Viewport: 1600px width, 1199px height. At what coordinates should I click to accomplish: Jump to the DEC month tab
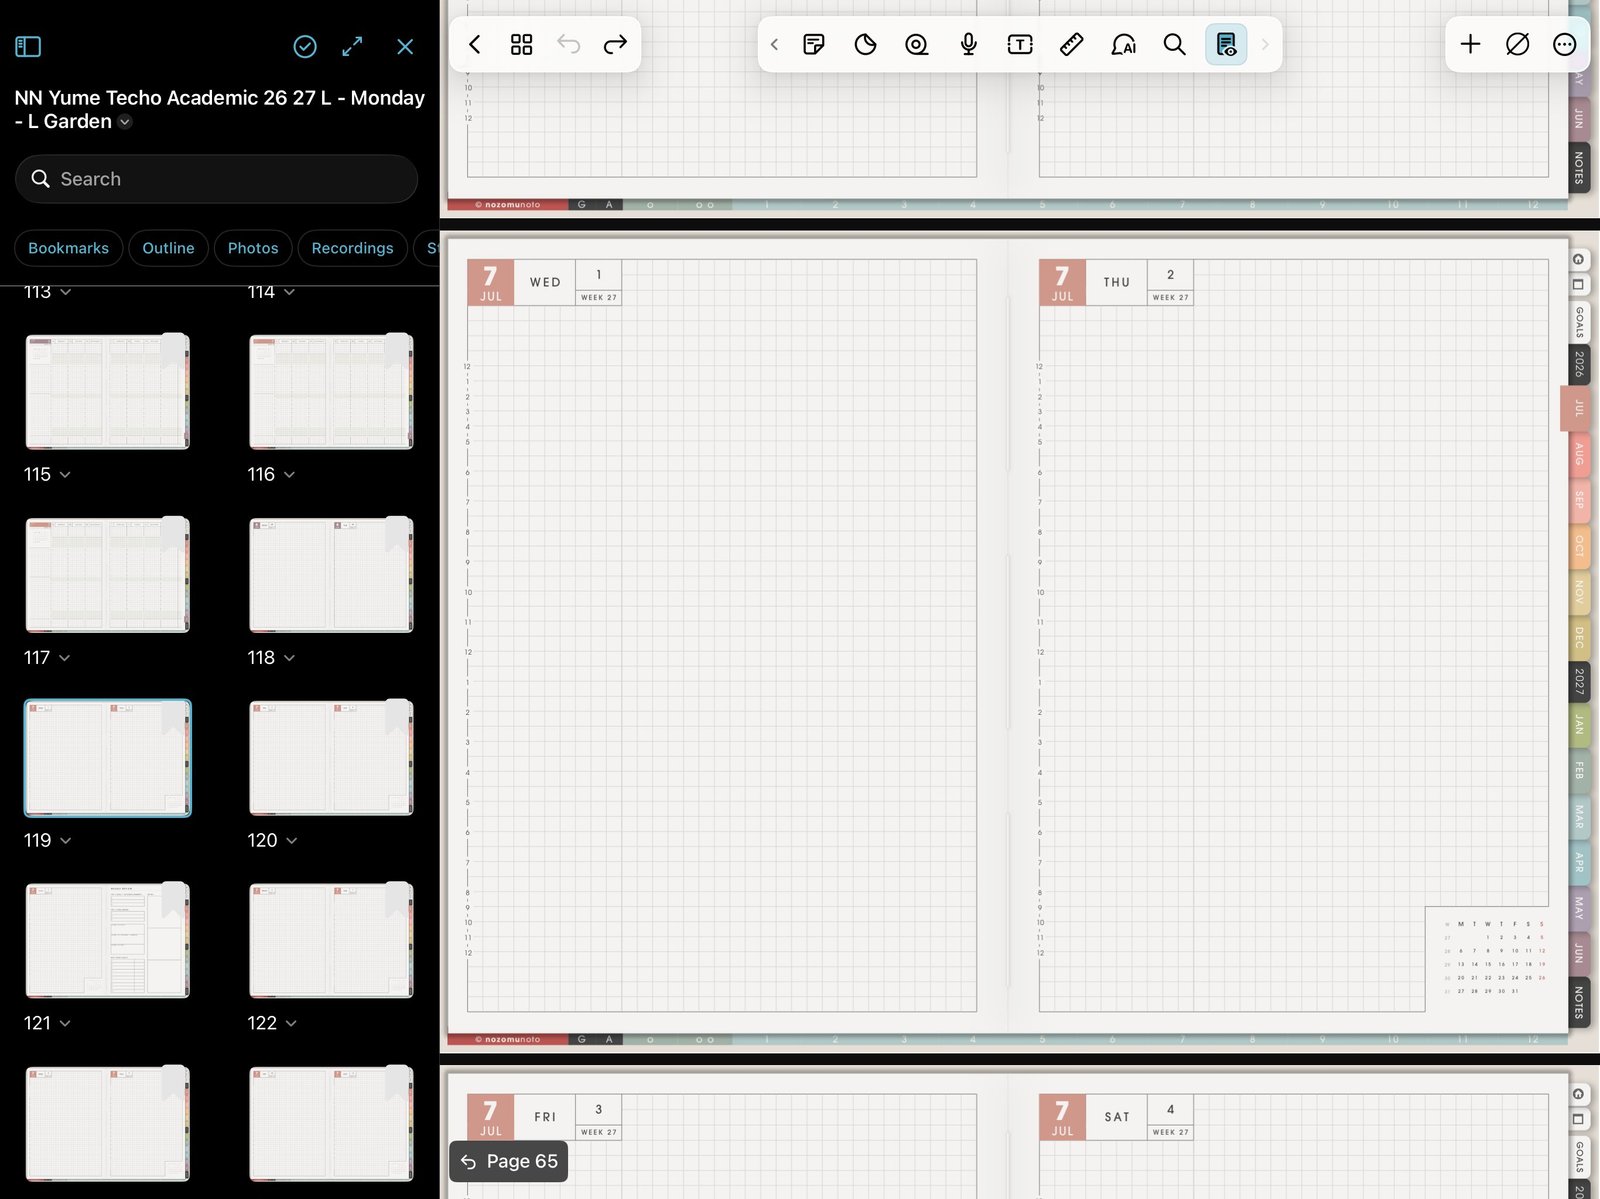tap(1579, 636)
